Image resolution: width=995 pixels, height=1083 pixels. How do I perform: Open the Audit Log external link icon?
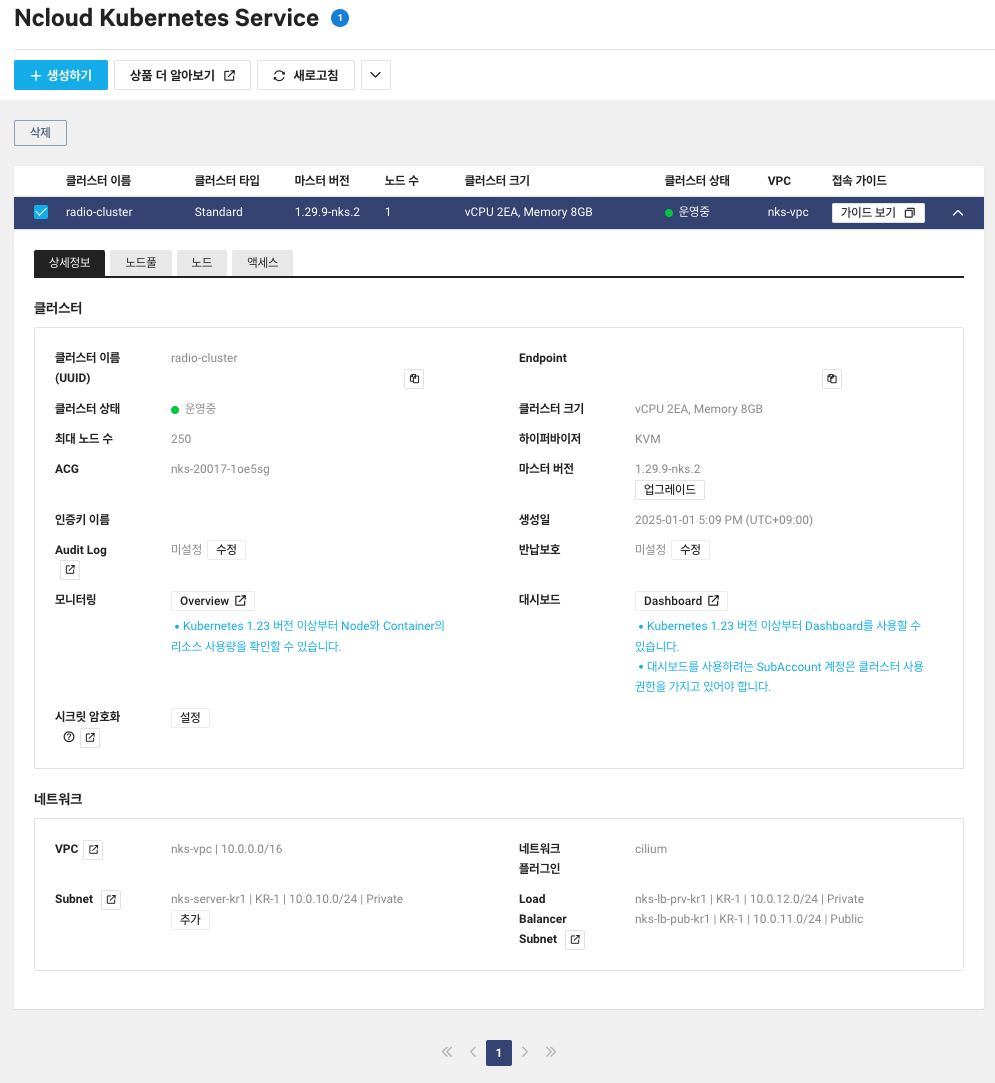70,570
